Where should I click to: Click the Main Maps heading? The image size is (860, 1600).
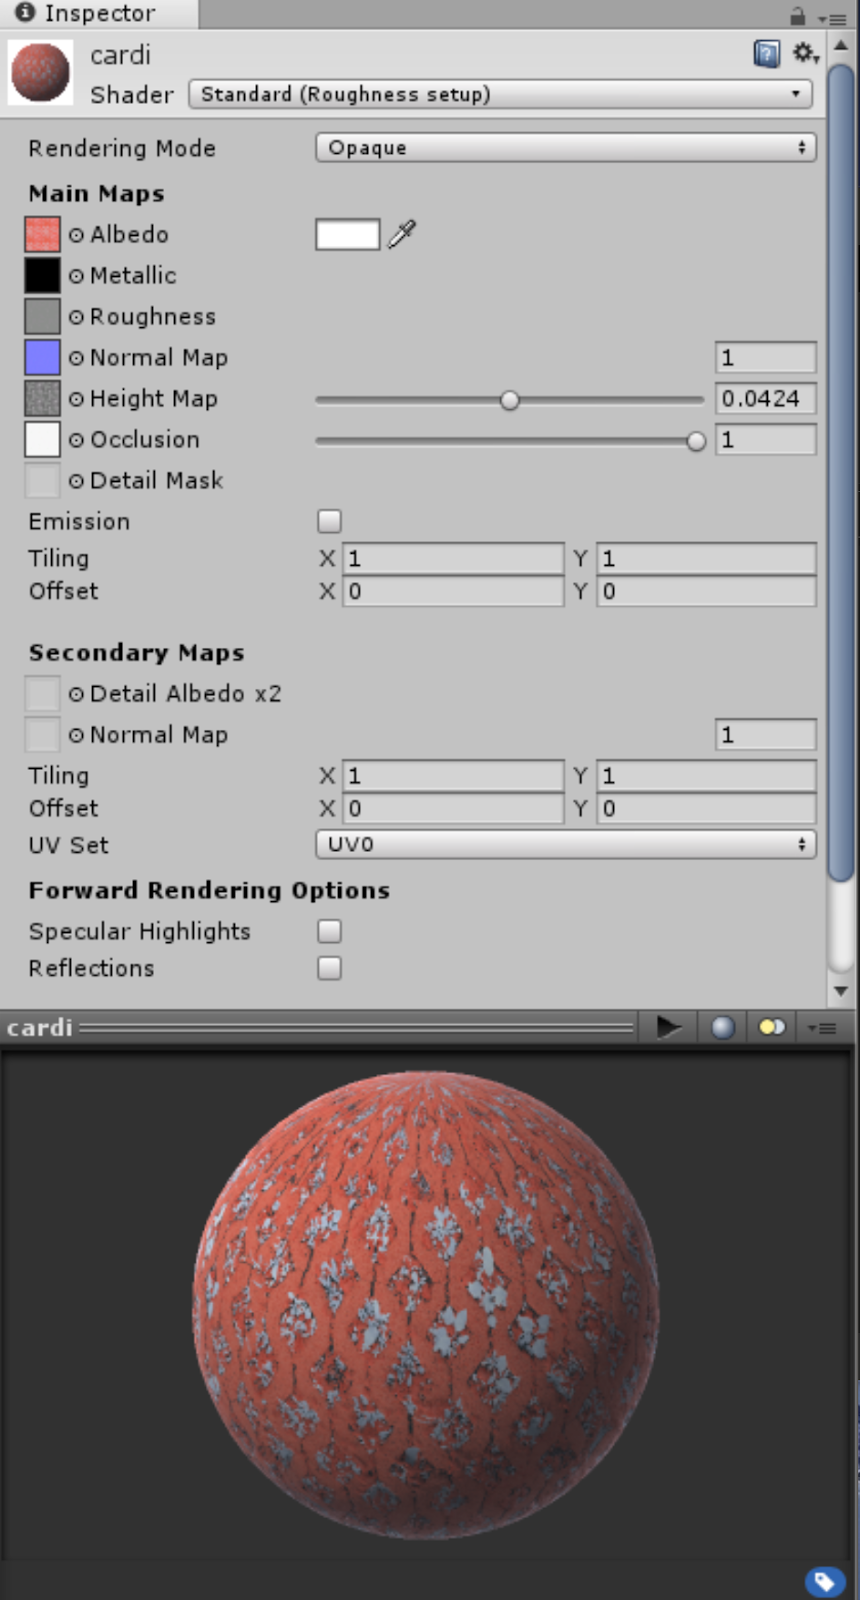pyautogui.click(x=96, y=193)
